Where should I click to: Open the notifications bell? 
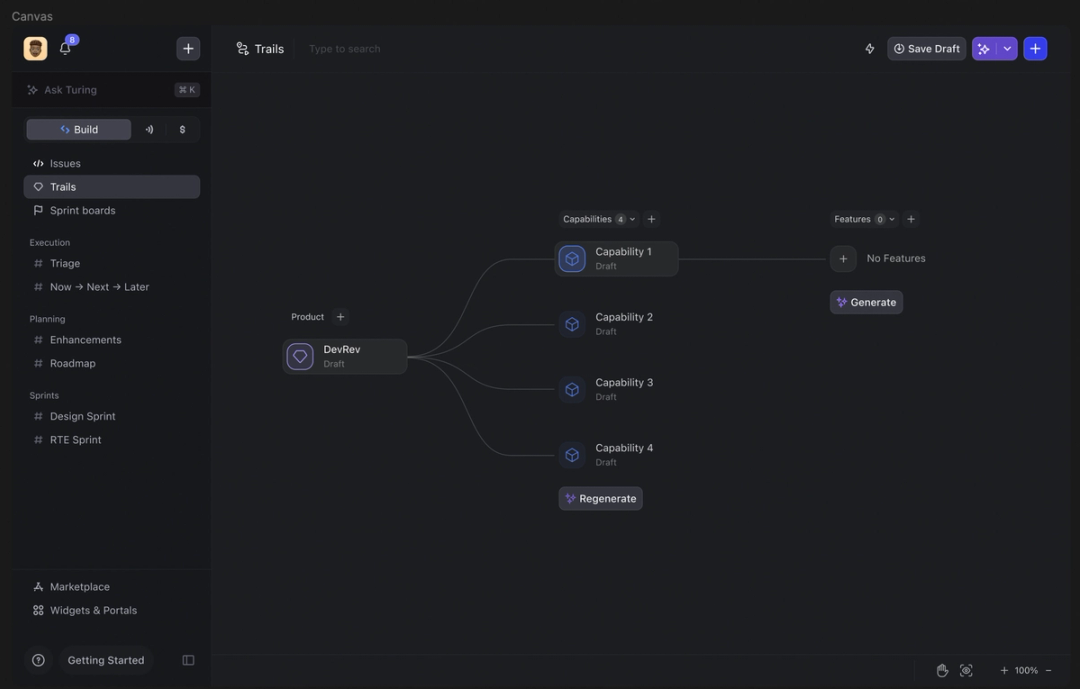point(65,48)
